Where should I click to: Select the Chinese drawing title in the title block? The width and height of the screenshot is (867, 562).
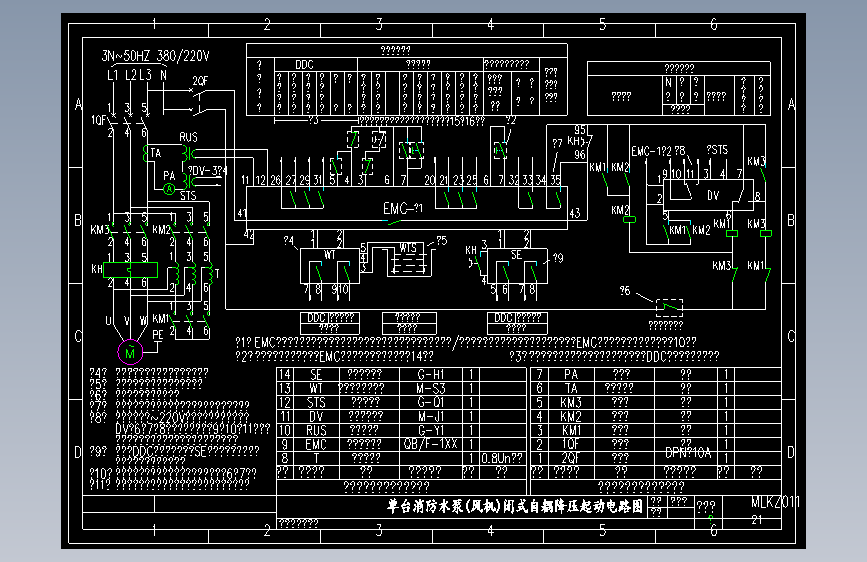coord(515,506)
